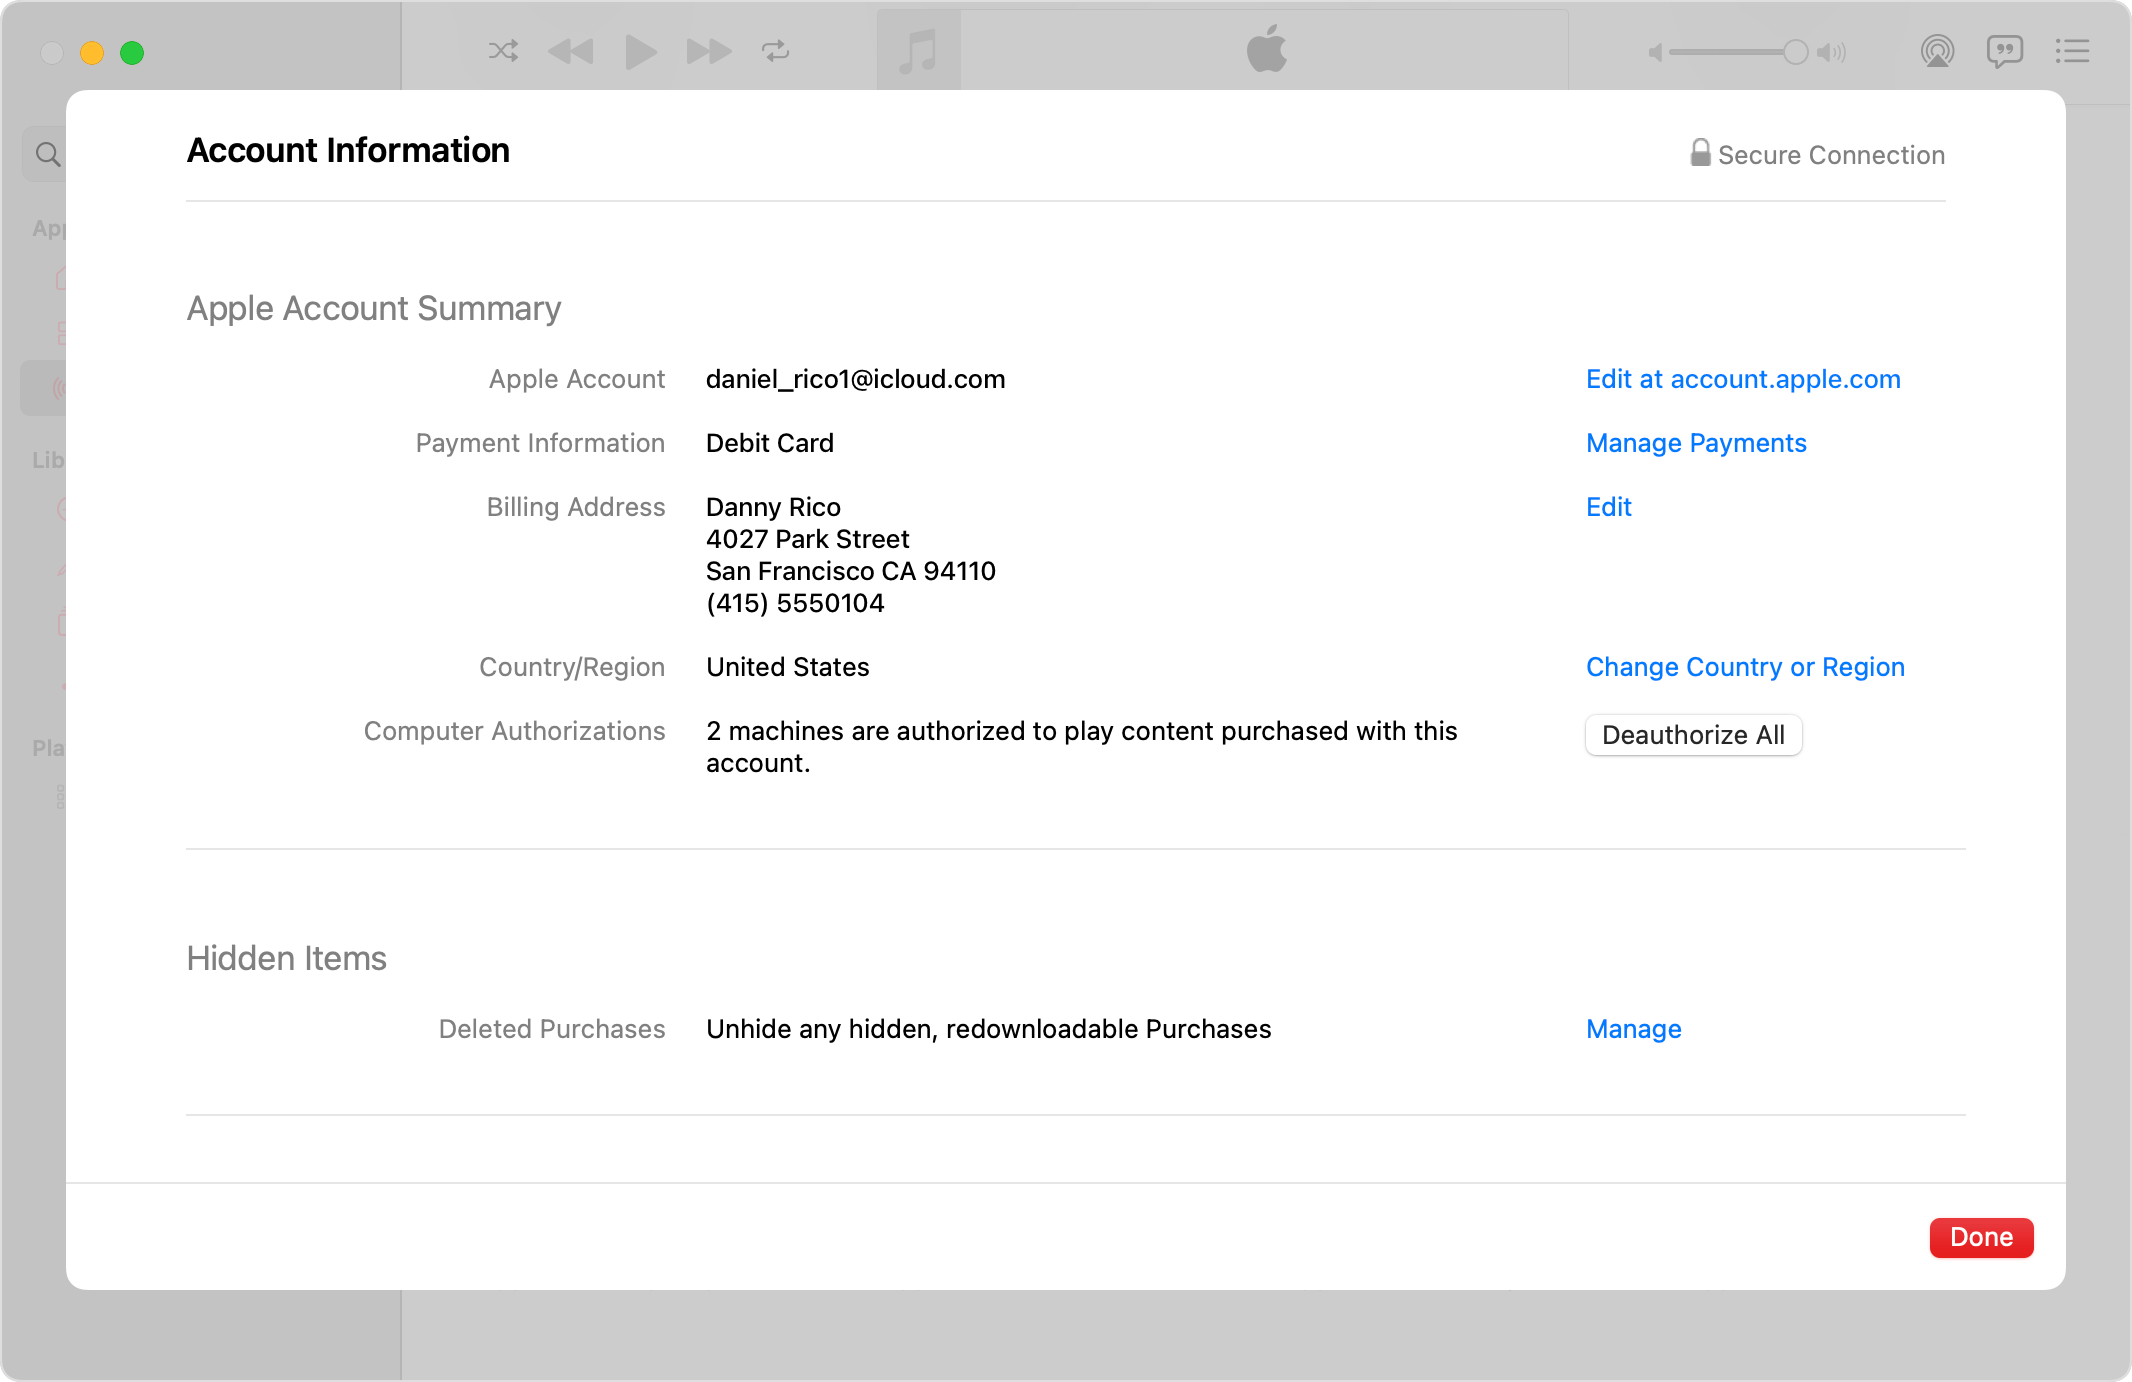Image resolution: width=2132 pixels, height=1382 pixels.
Task: Click Change Country or Region link
Action: [1744, 665]
